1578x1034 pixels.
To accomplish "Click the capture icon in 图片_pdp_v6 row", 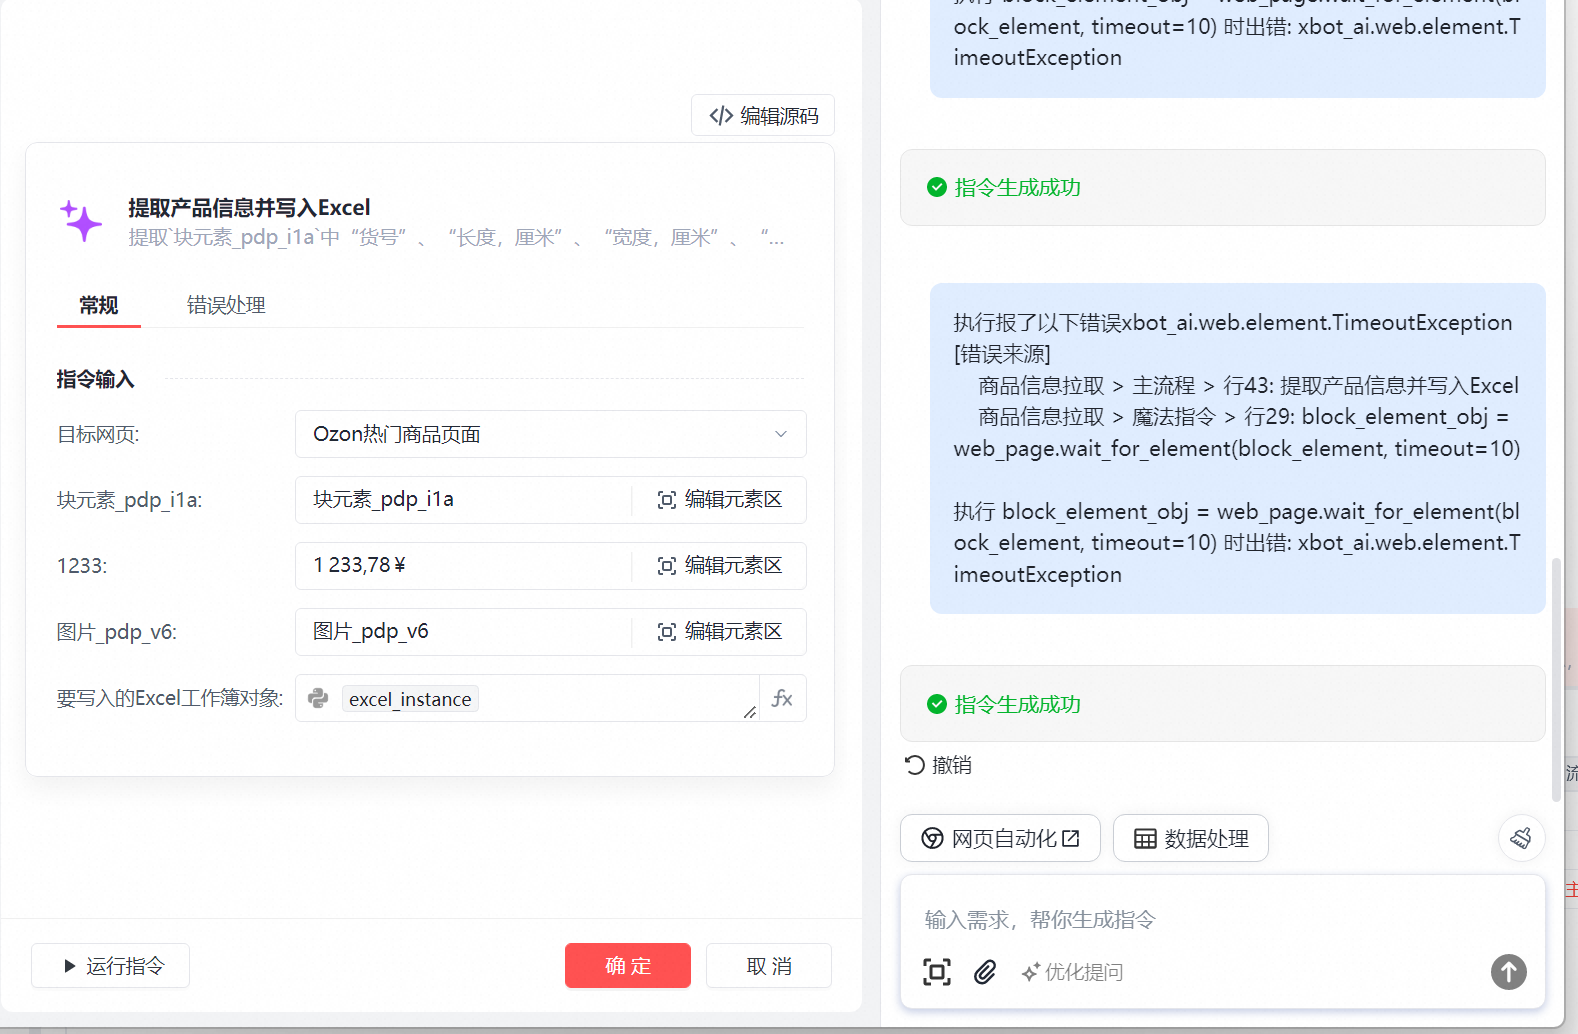I will pos(667,632).
